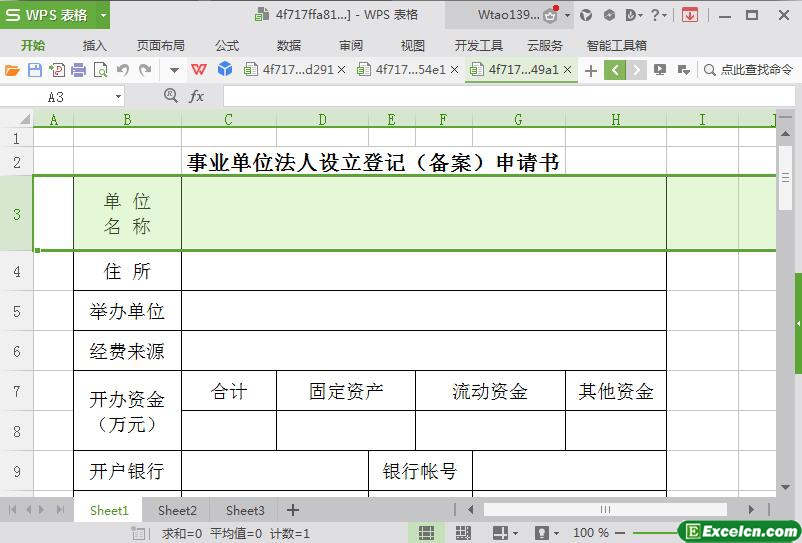The height and width of the screenshot is (543, 802).
Task: Click the command search box
Action: point(748,70)
